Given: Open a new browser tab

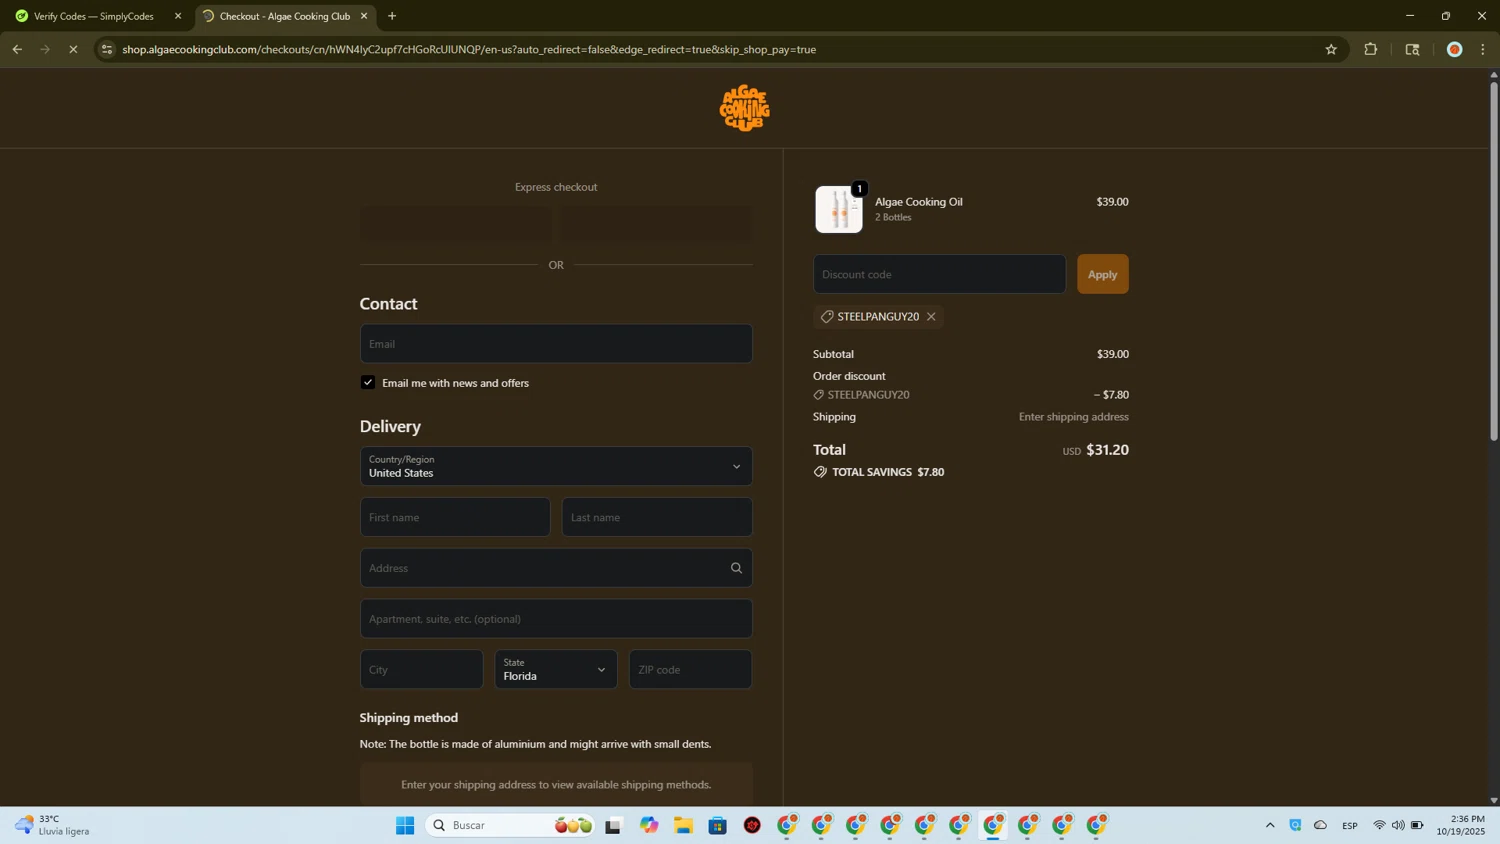Looking at the screenshot, I should (x=392, y=16).
